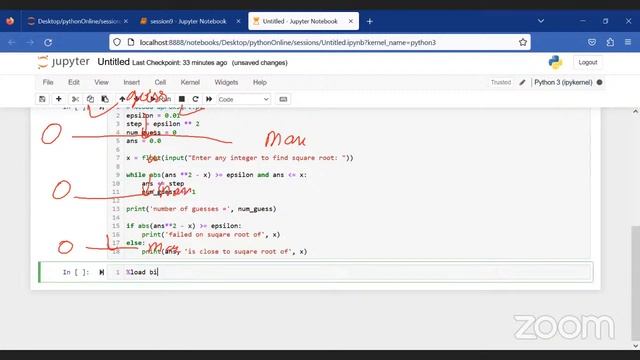Open the View menu

point(101,82)
